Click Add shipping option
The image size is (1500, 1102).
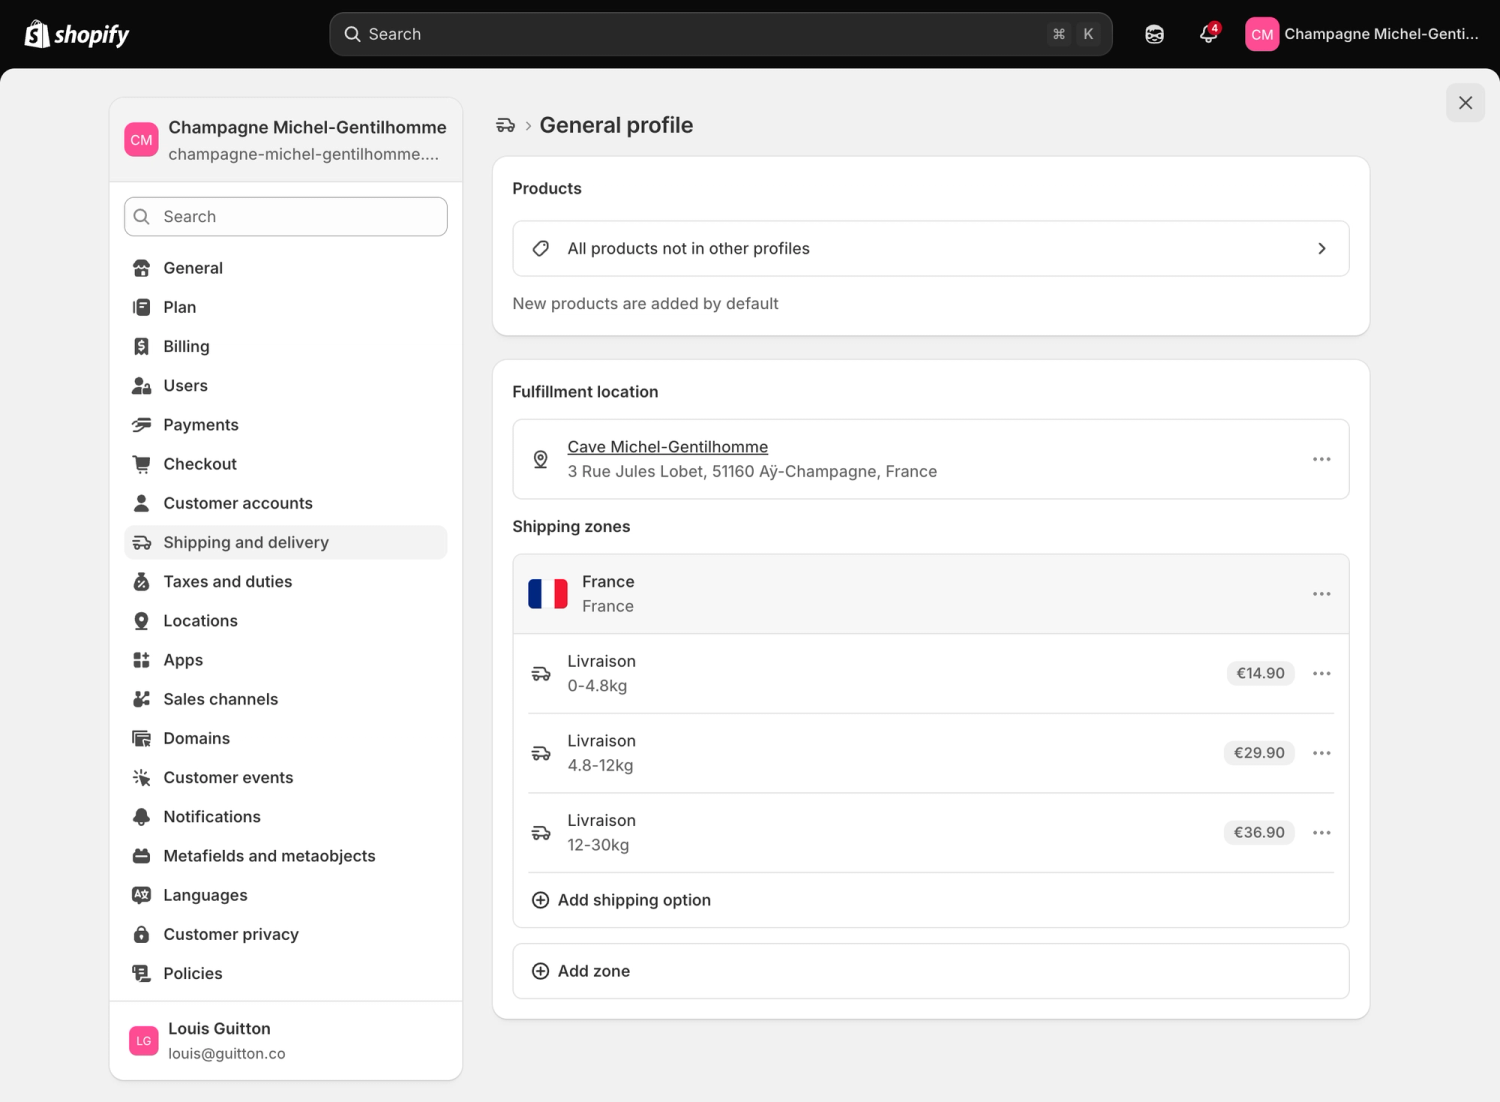621,900
